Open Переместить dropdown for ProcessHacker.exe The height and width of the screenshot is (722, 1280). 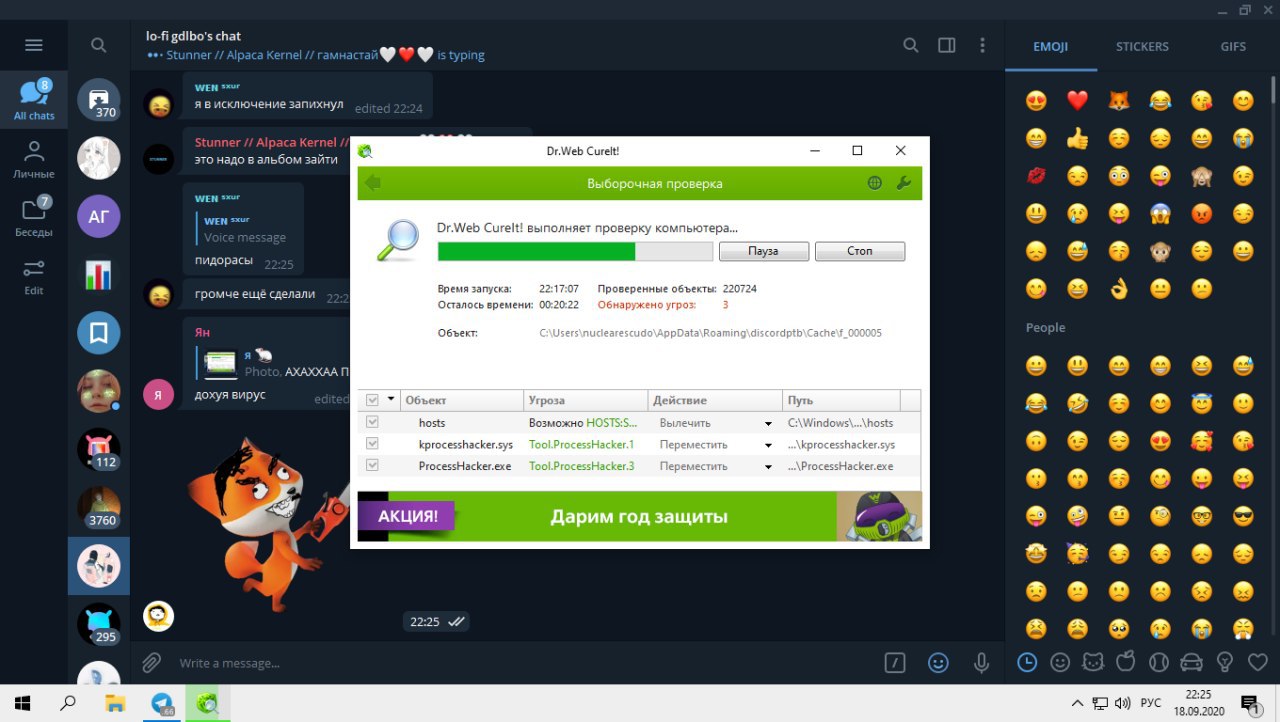click(x=768, y=467)
